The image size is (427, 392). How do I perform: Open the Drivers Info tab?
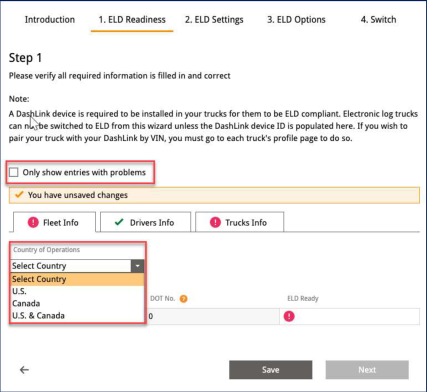pyautogui.click(x=146, y=222)
